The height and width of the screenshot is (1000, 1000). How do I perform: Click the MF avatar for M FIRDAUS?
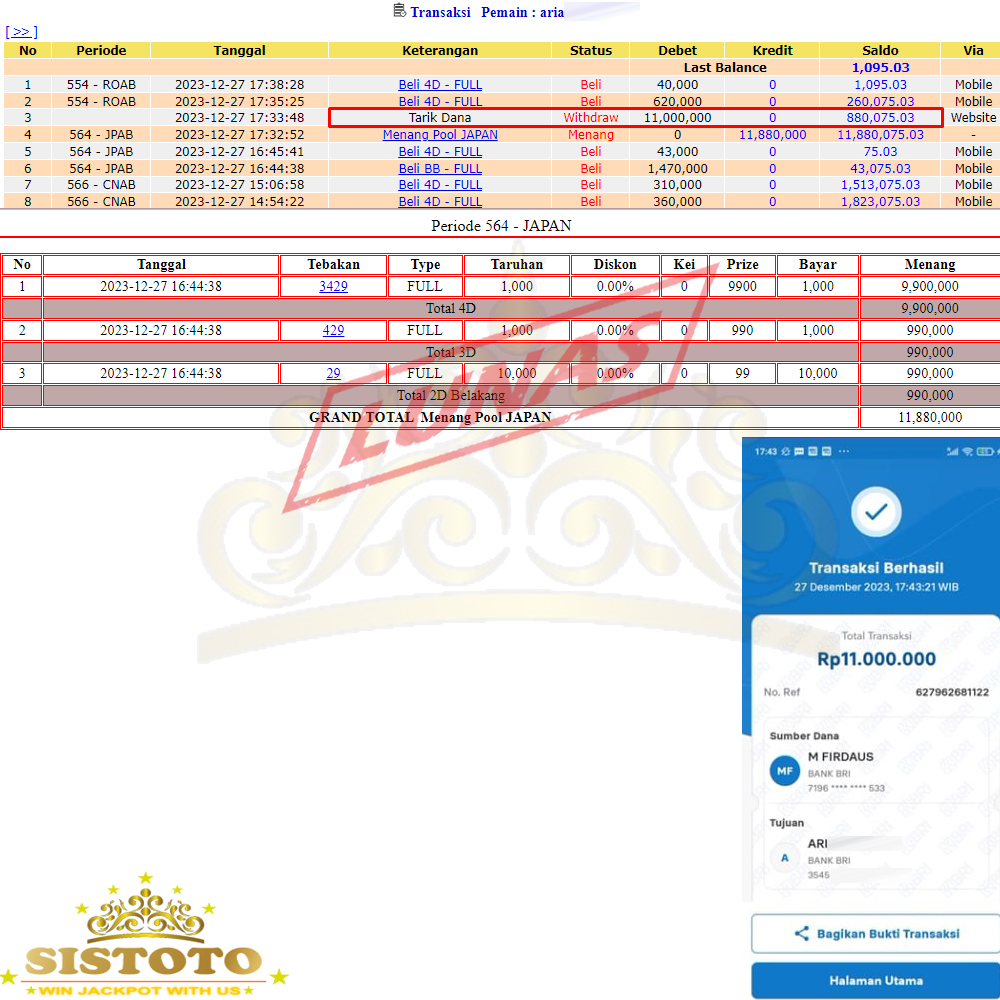[x=785, y=771]
